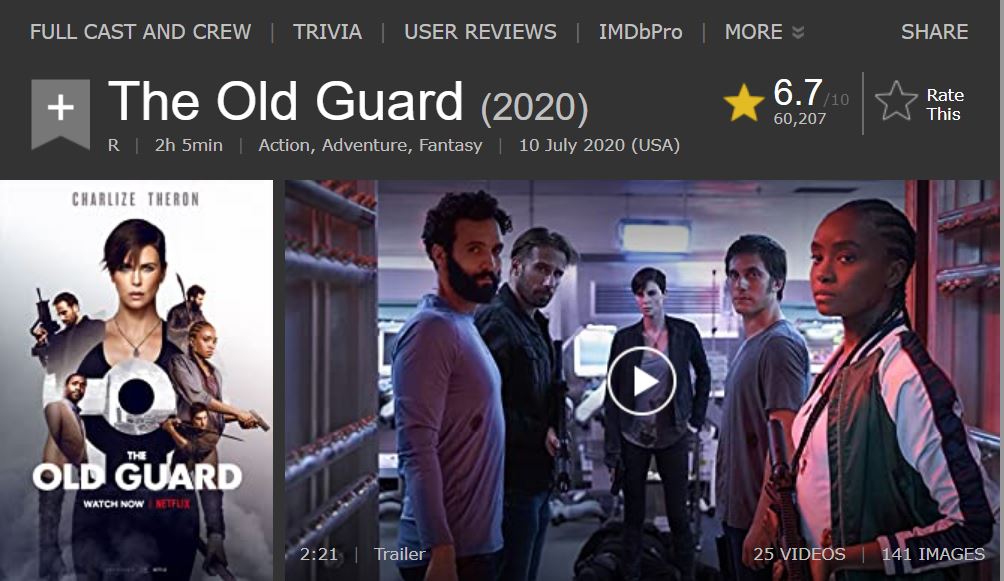Click the 'Rate This' text
Image resolution: width=1004 pixels, height=581 pixels.
click(944, 104)
